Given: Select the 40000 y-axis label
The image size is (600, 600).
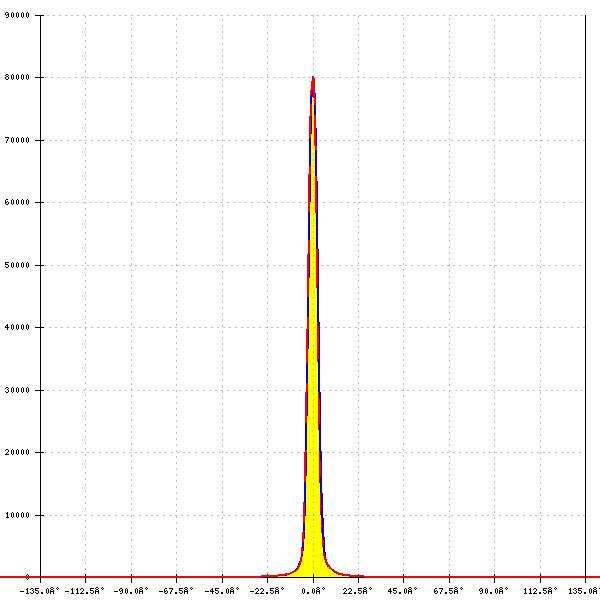Looking at the screenshot, I should 17,327.
